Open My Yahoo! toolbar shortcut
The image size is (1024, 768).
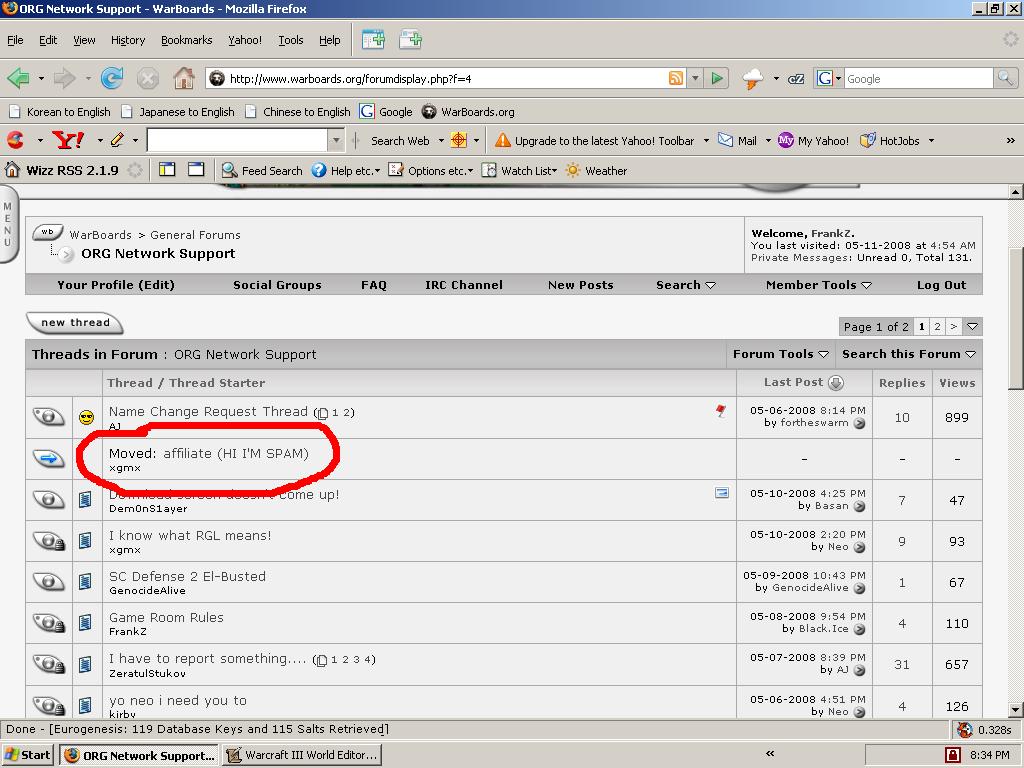coord(813,140)
